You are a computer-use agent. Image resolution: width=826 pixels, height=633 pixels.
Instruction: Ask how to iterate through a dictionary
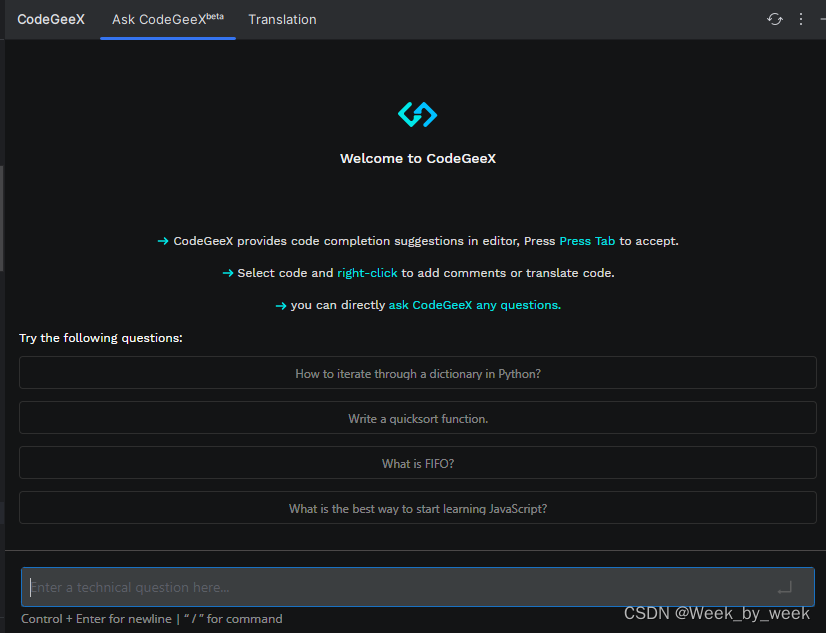(x=418, y=373)
